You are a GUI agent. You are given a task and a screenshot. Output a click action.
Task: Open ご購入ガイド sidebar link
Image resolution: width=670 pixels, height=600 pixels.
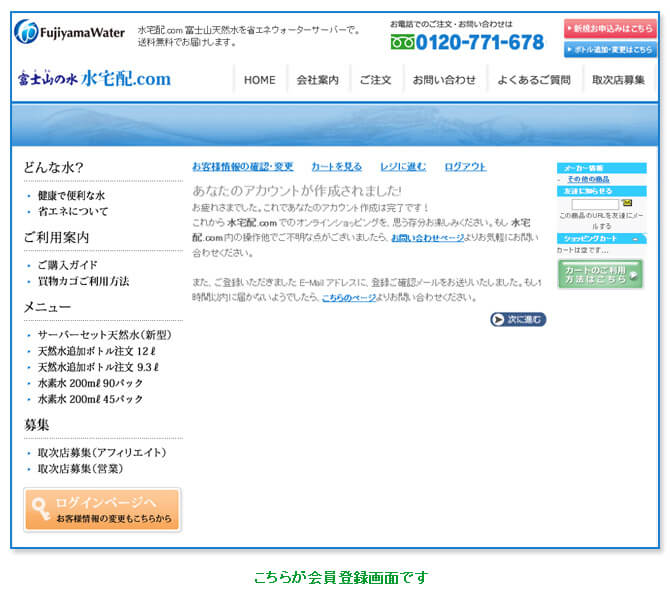[x=68, y=265]
